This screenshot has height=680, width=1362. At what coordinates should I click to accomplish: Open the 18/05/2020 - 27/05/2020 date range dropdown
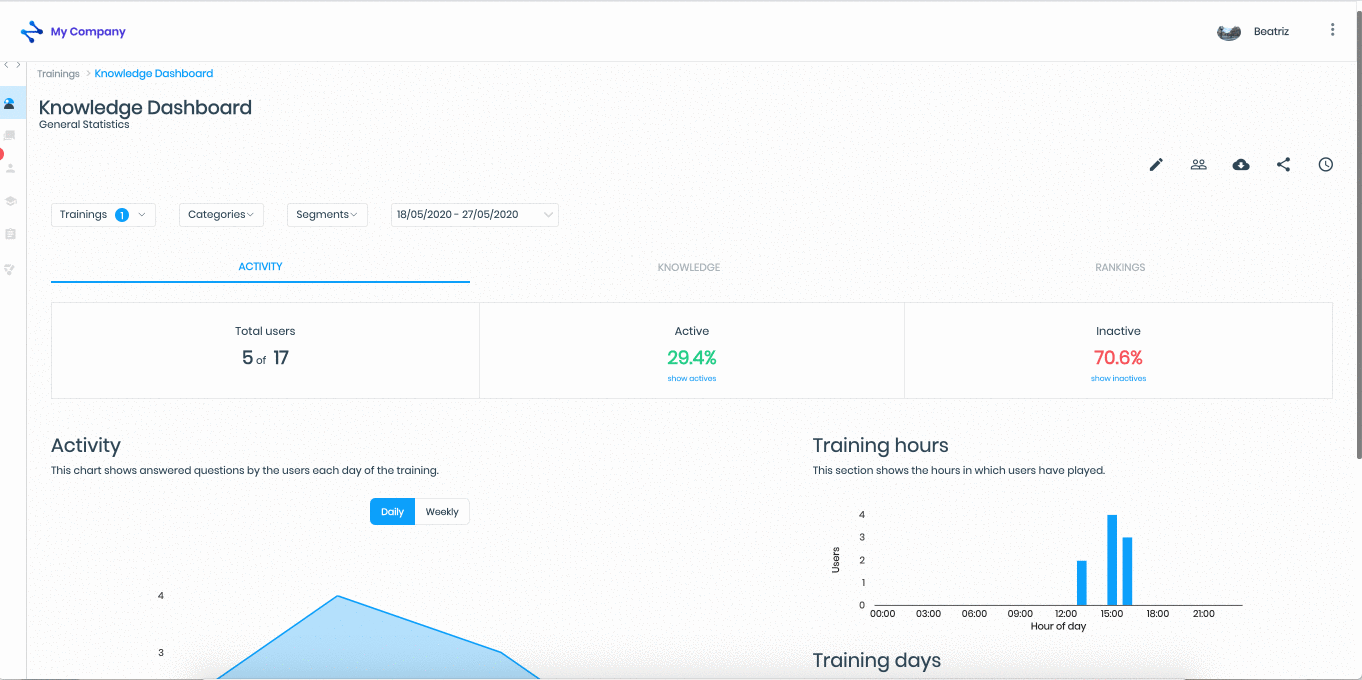(x=474, y=215)
